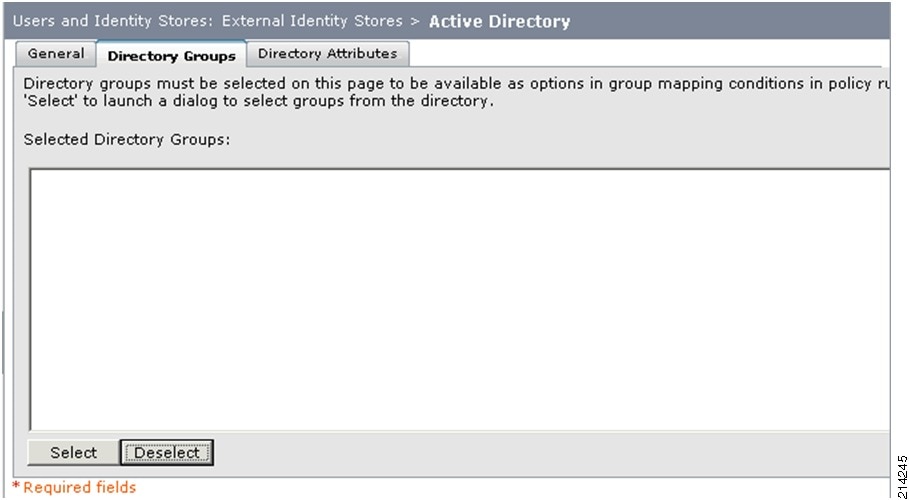Image resolution: width=909 pixels, height=500 pixels.
Task: Click the gray panel area right of Deselect
Action: (551, 453)
